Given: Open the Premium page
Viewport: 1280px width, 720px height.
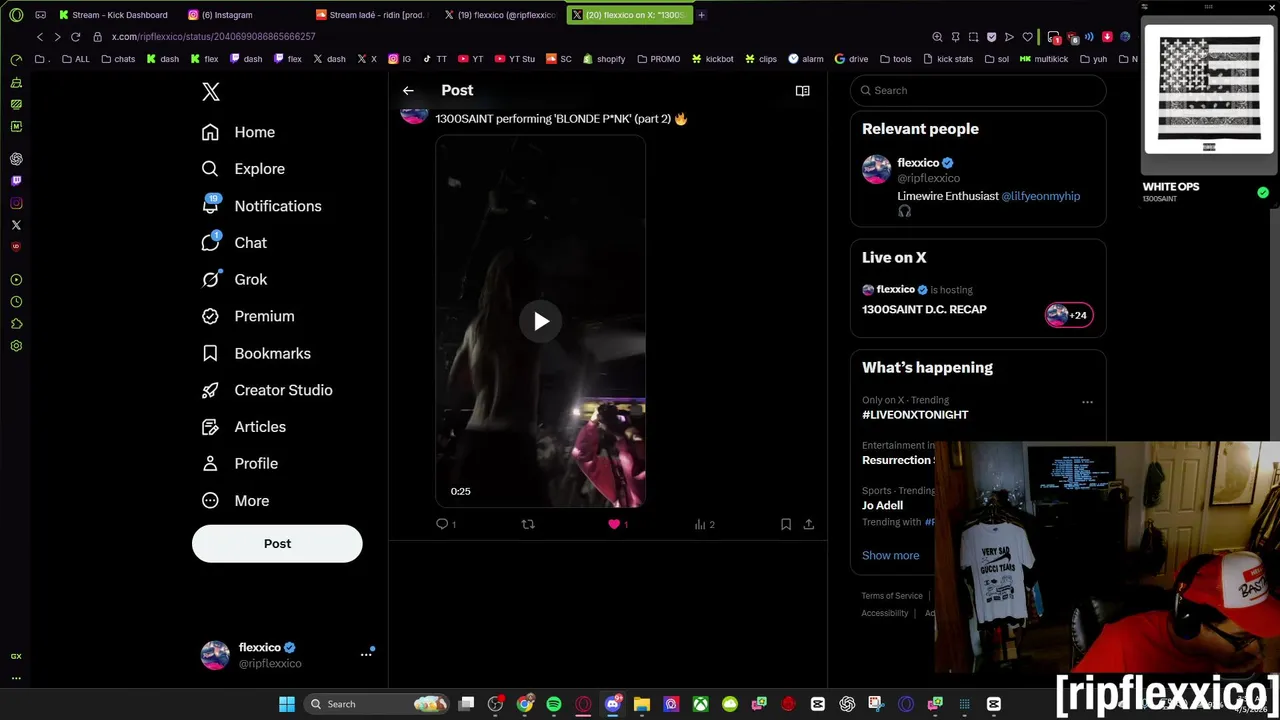Looking at the screenshot, I should pos(248,316).
